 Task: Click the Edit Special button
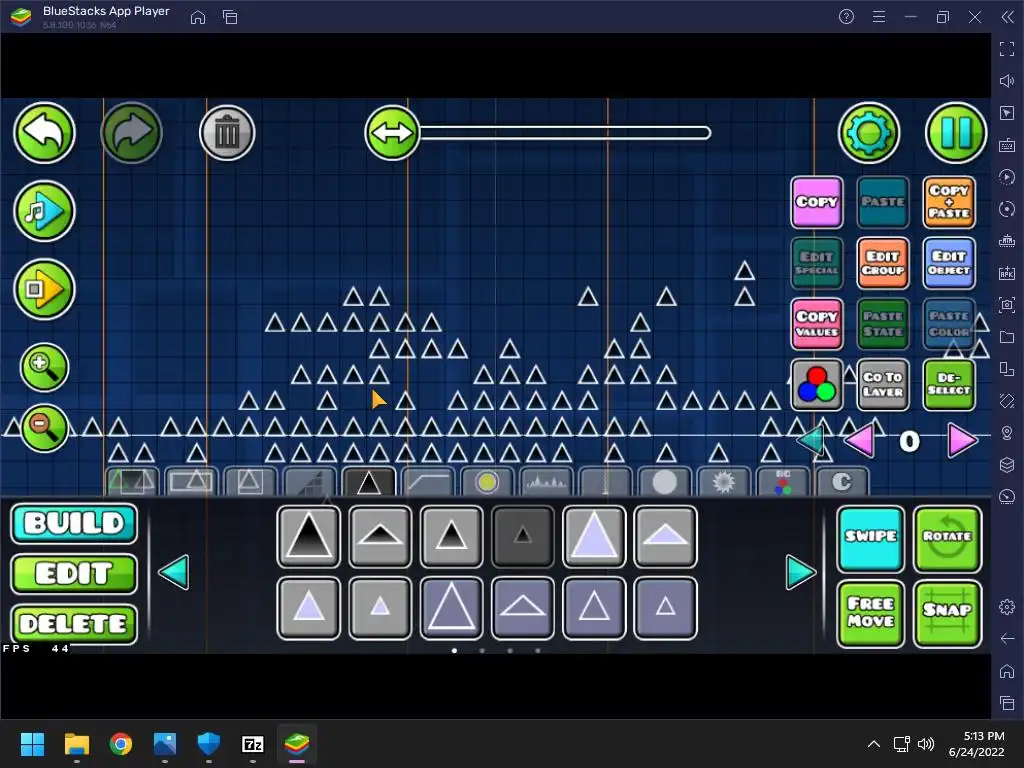click(x=816, y=263)
